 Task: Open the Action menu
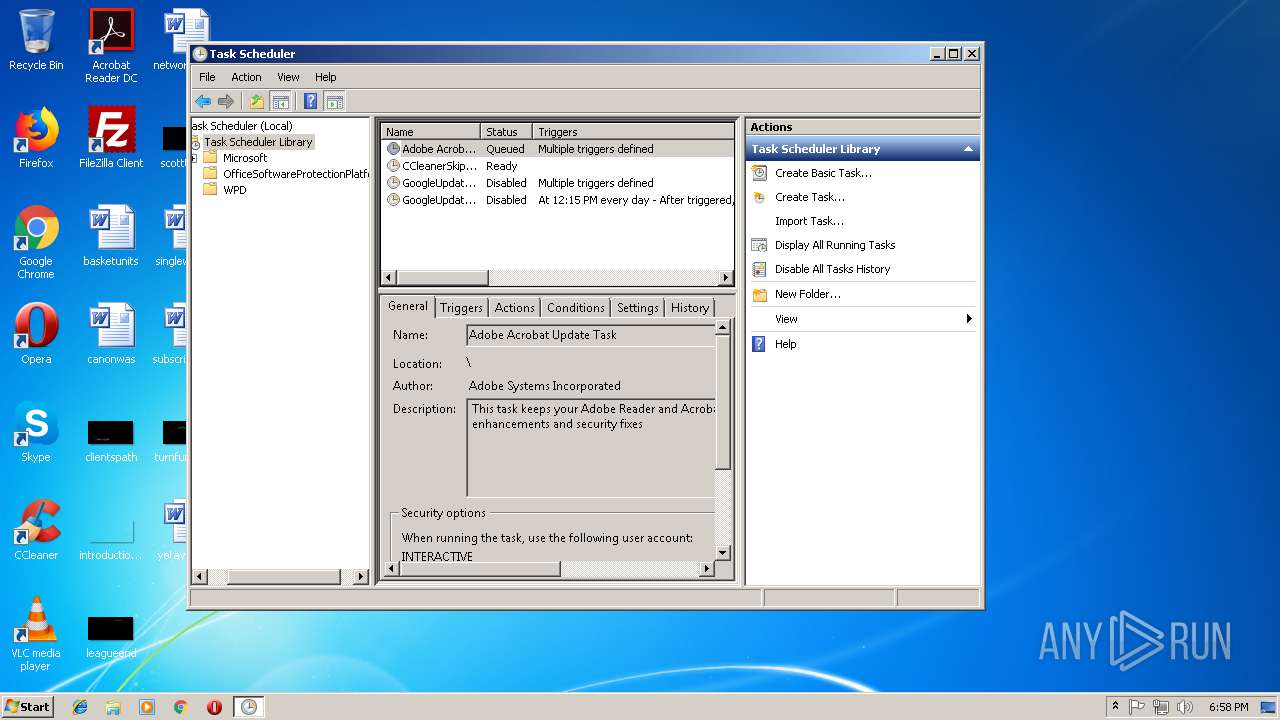pyautogui.click(x=246, y=77)
